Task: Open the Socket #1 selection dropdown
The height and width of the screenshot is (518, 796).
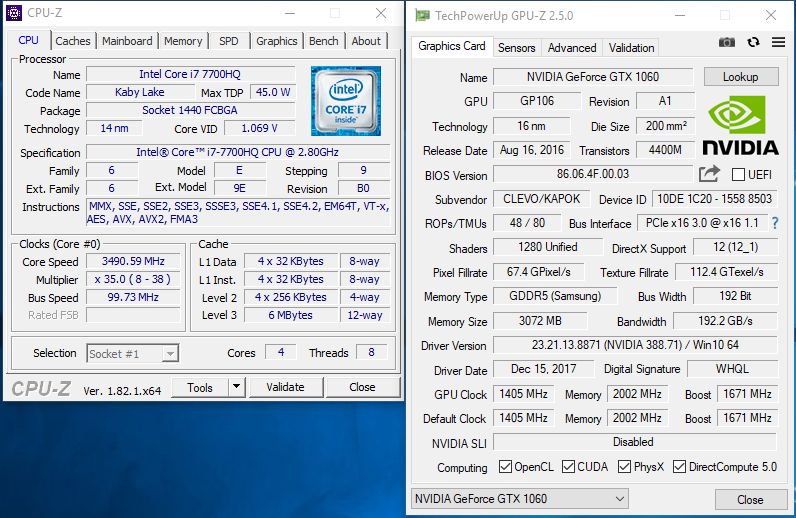Action: tap(133, 353)
